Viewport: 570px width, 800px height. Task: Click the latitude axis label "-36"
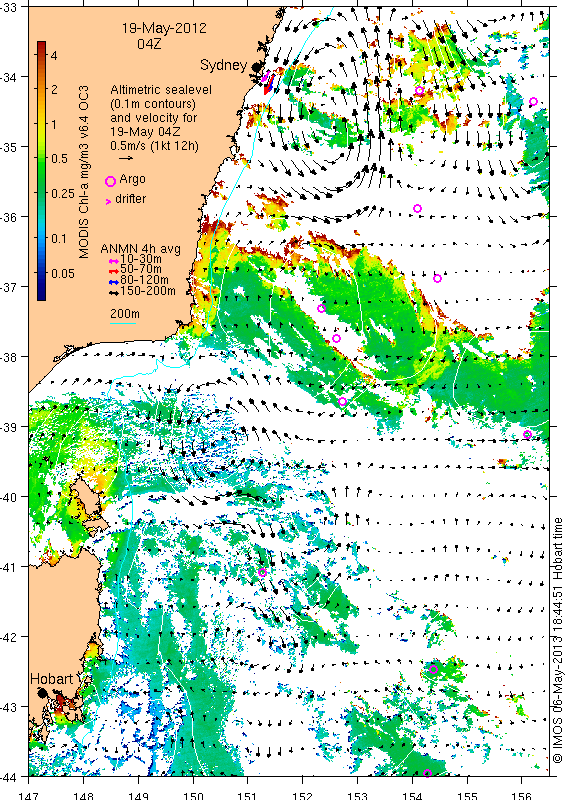coord(9,217)
